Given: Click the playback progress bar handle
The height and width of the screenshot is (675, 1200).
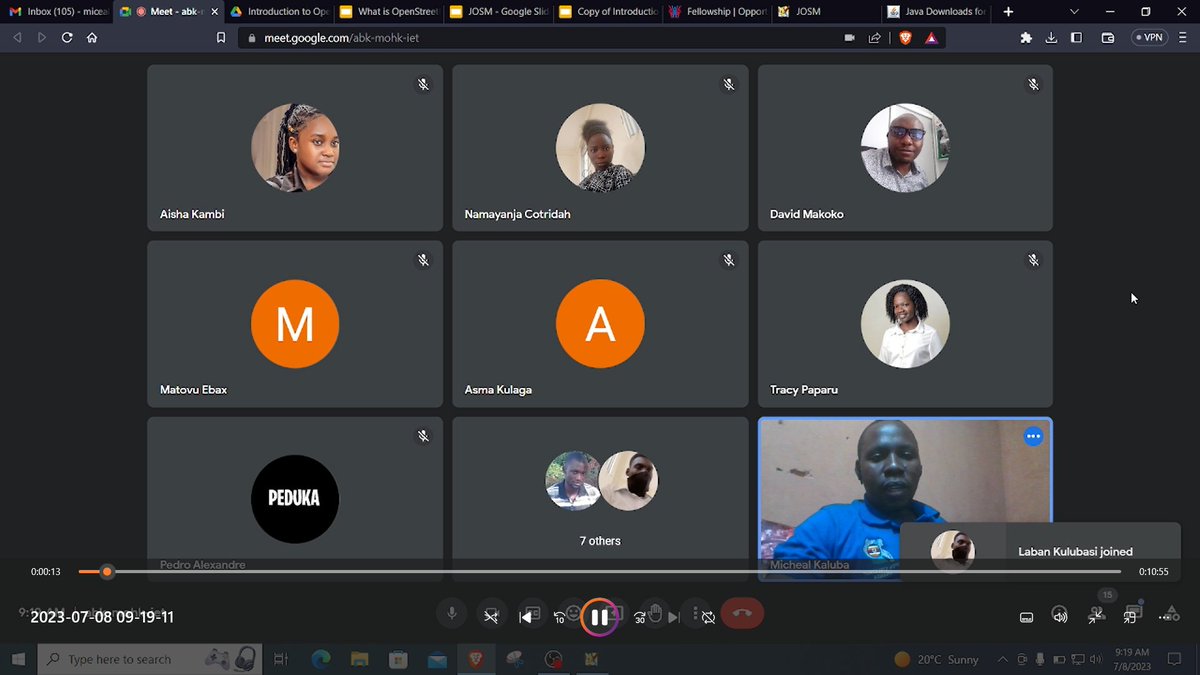Looking at the screenshot, I should click(x=107, y=572).
